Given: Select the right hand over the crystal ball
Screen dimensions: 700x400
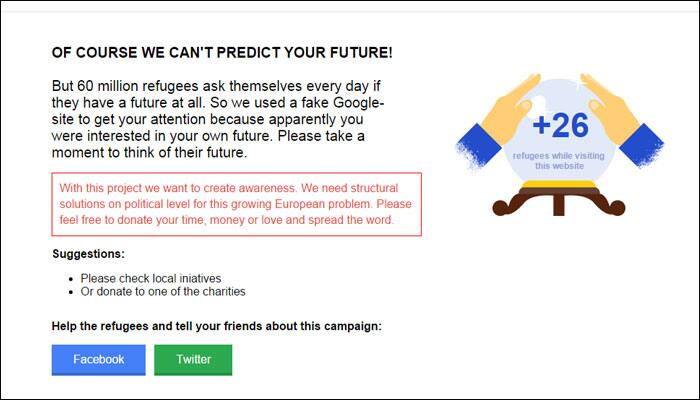Looking at the screenshot, I should (608, 107).
